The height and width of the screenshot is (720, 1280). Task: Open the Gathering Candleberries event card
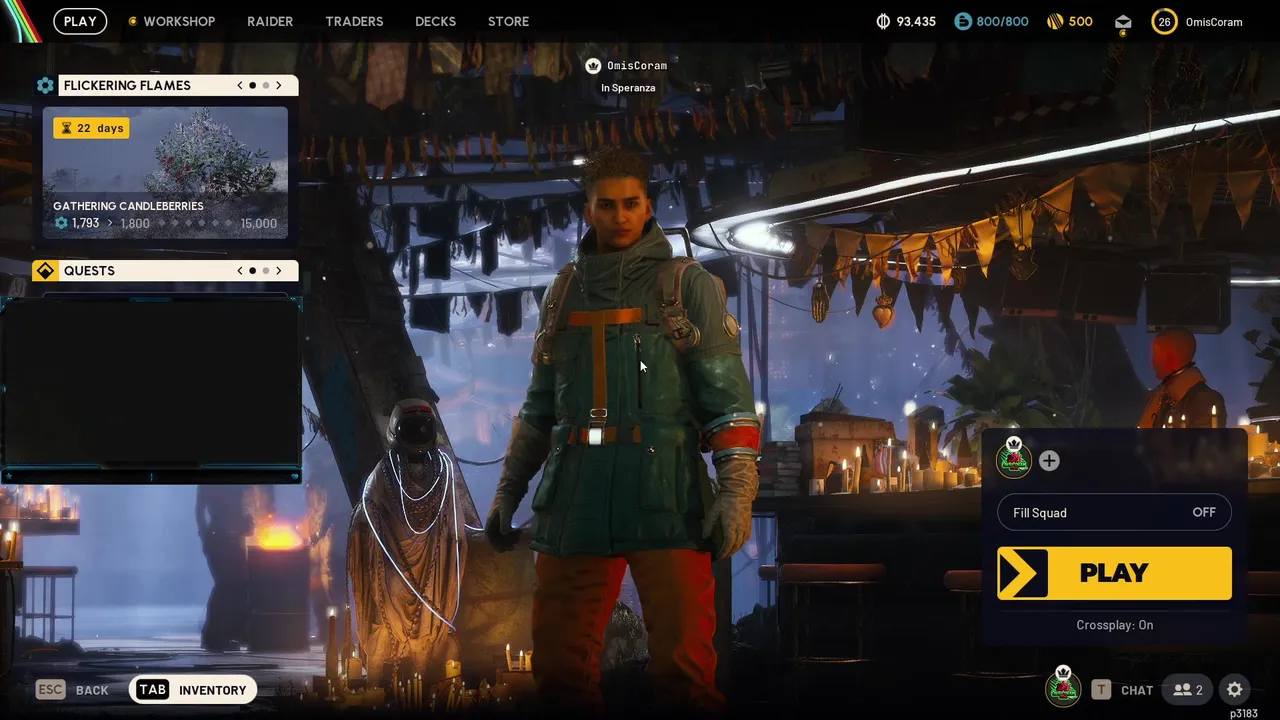[x=165, y=172]
